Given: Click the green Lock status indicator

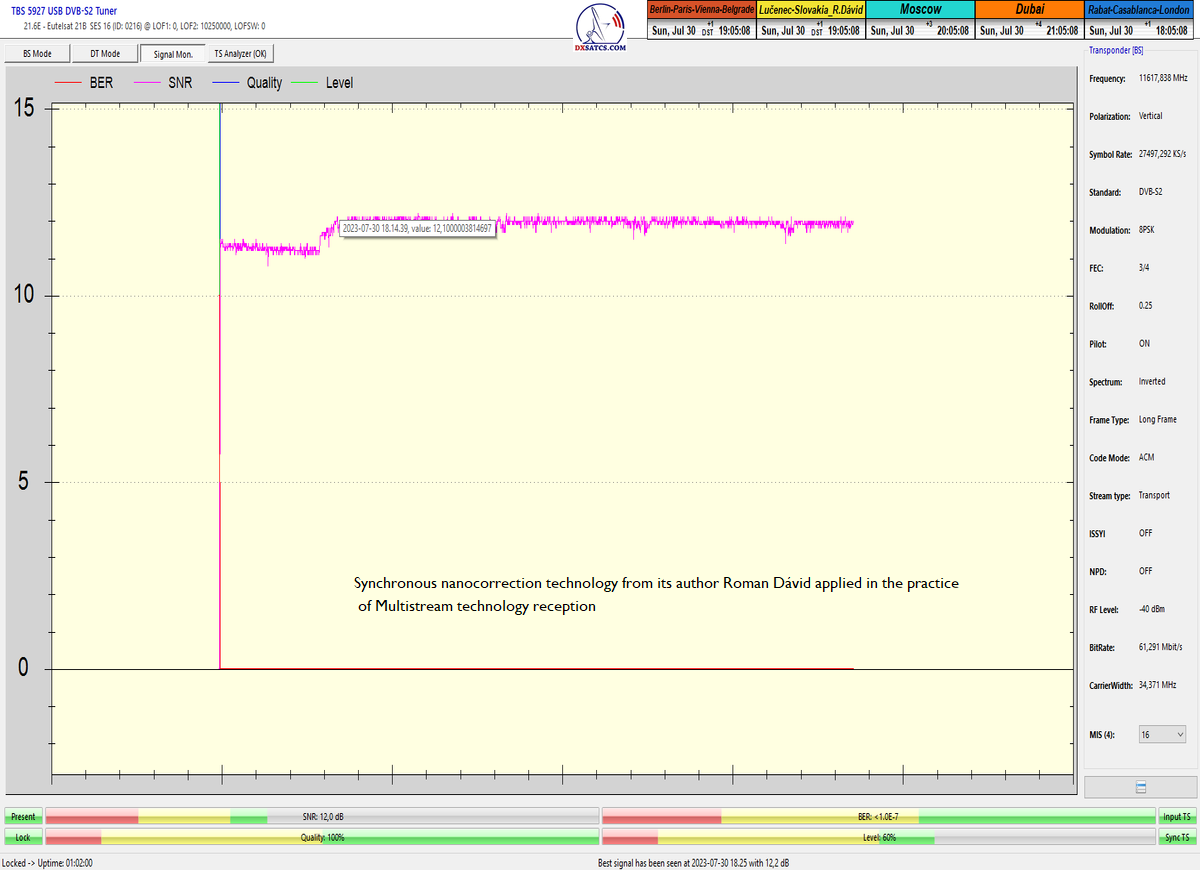Looking at the screenshot, I should click(x=23, y=837).
